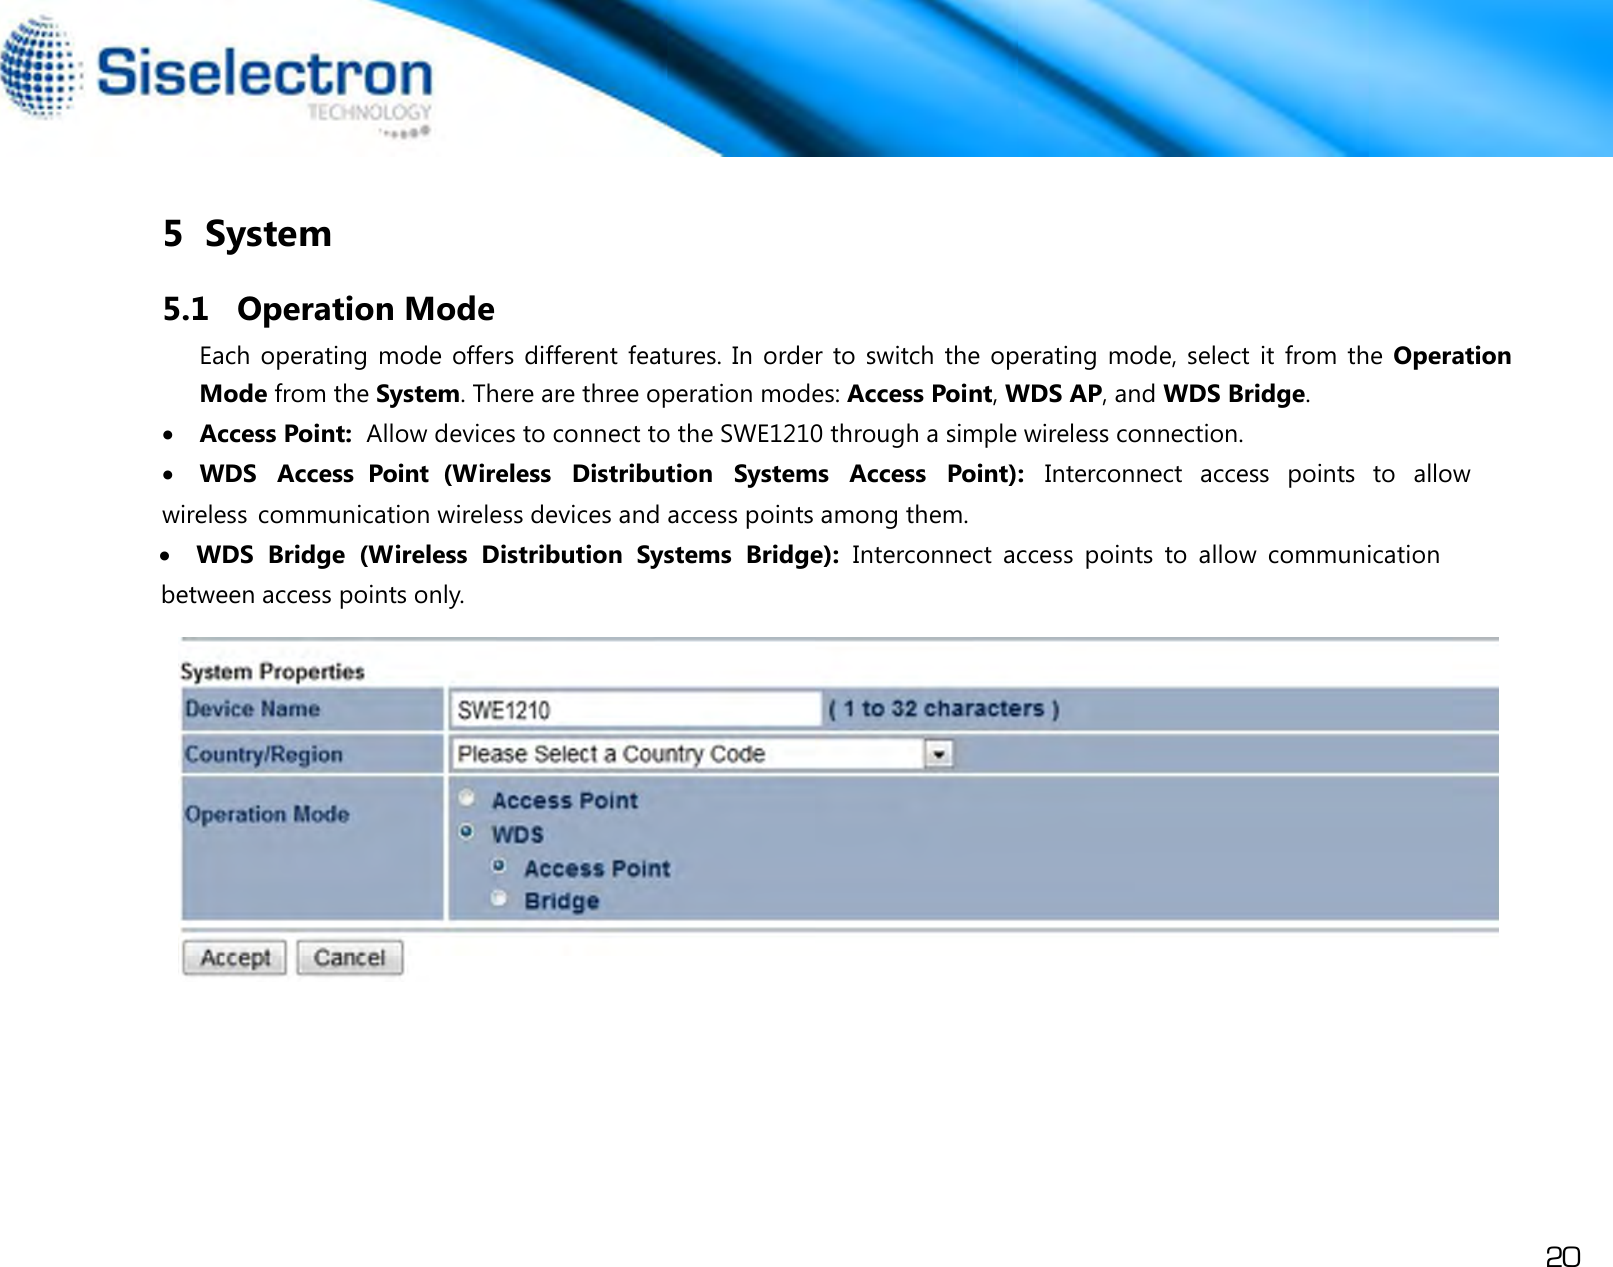Select the top-level Access Point radio button
This screenshot has width=1613, height=1267.
pyautogui.click(x=467, y=798)
